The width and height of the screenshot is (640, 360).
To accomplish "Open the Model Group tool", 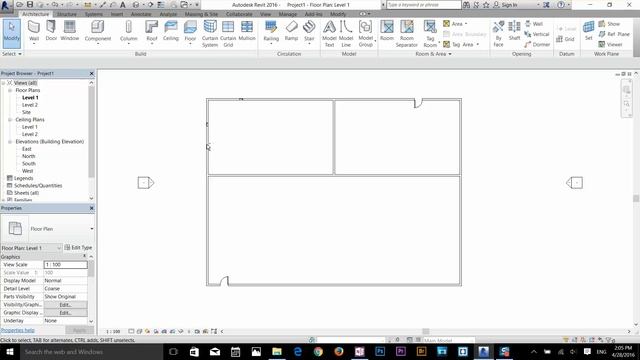I will point(365,34).
